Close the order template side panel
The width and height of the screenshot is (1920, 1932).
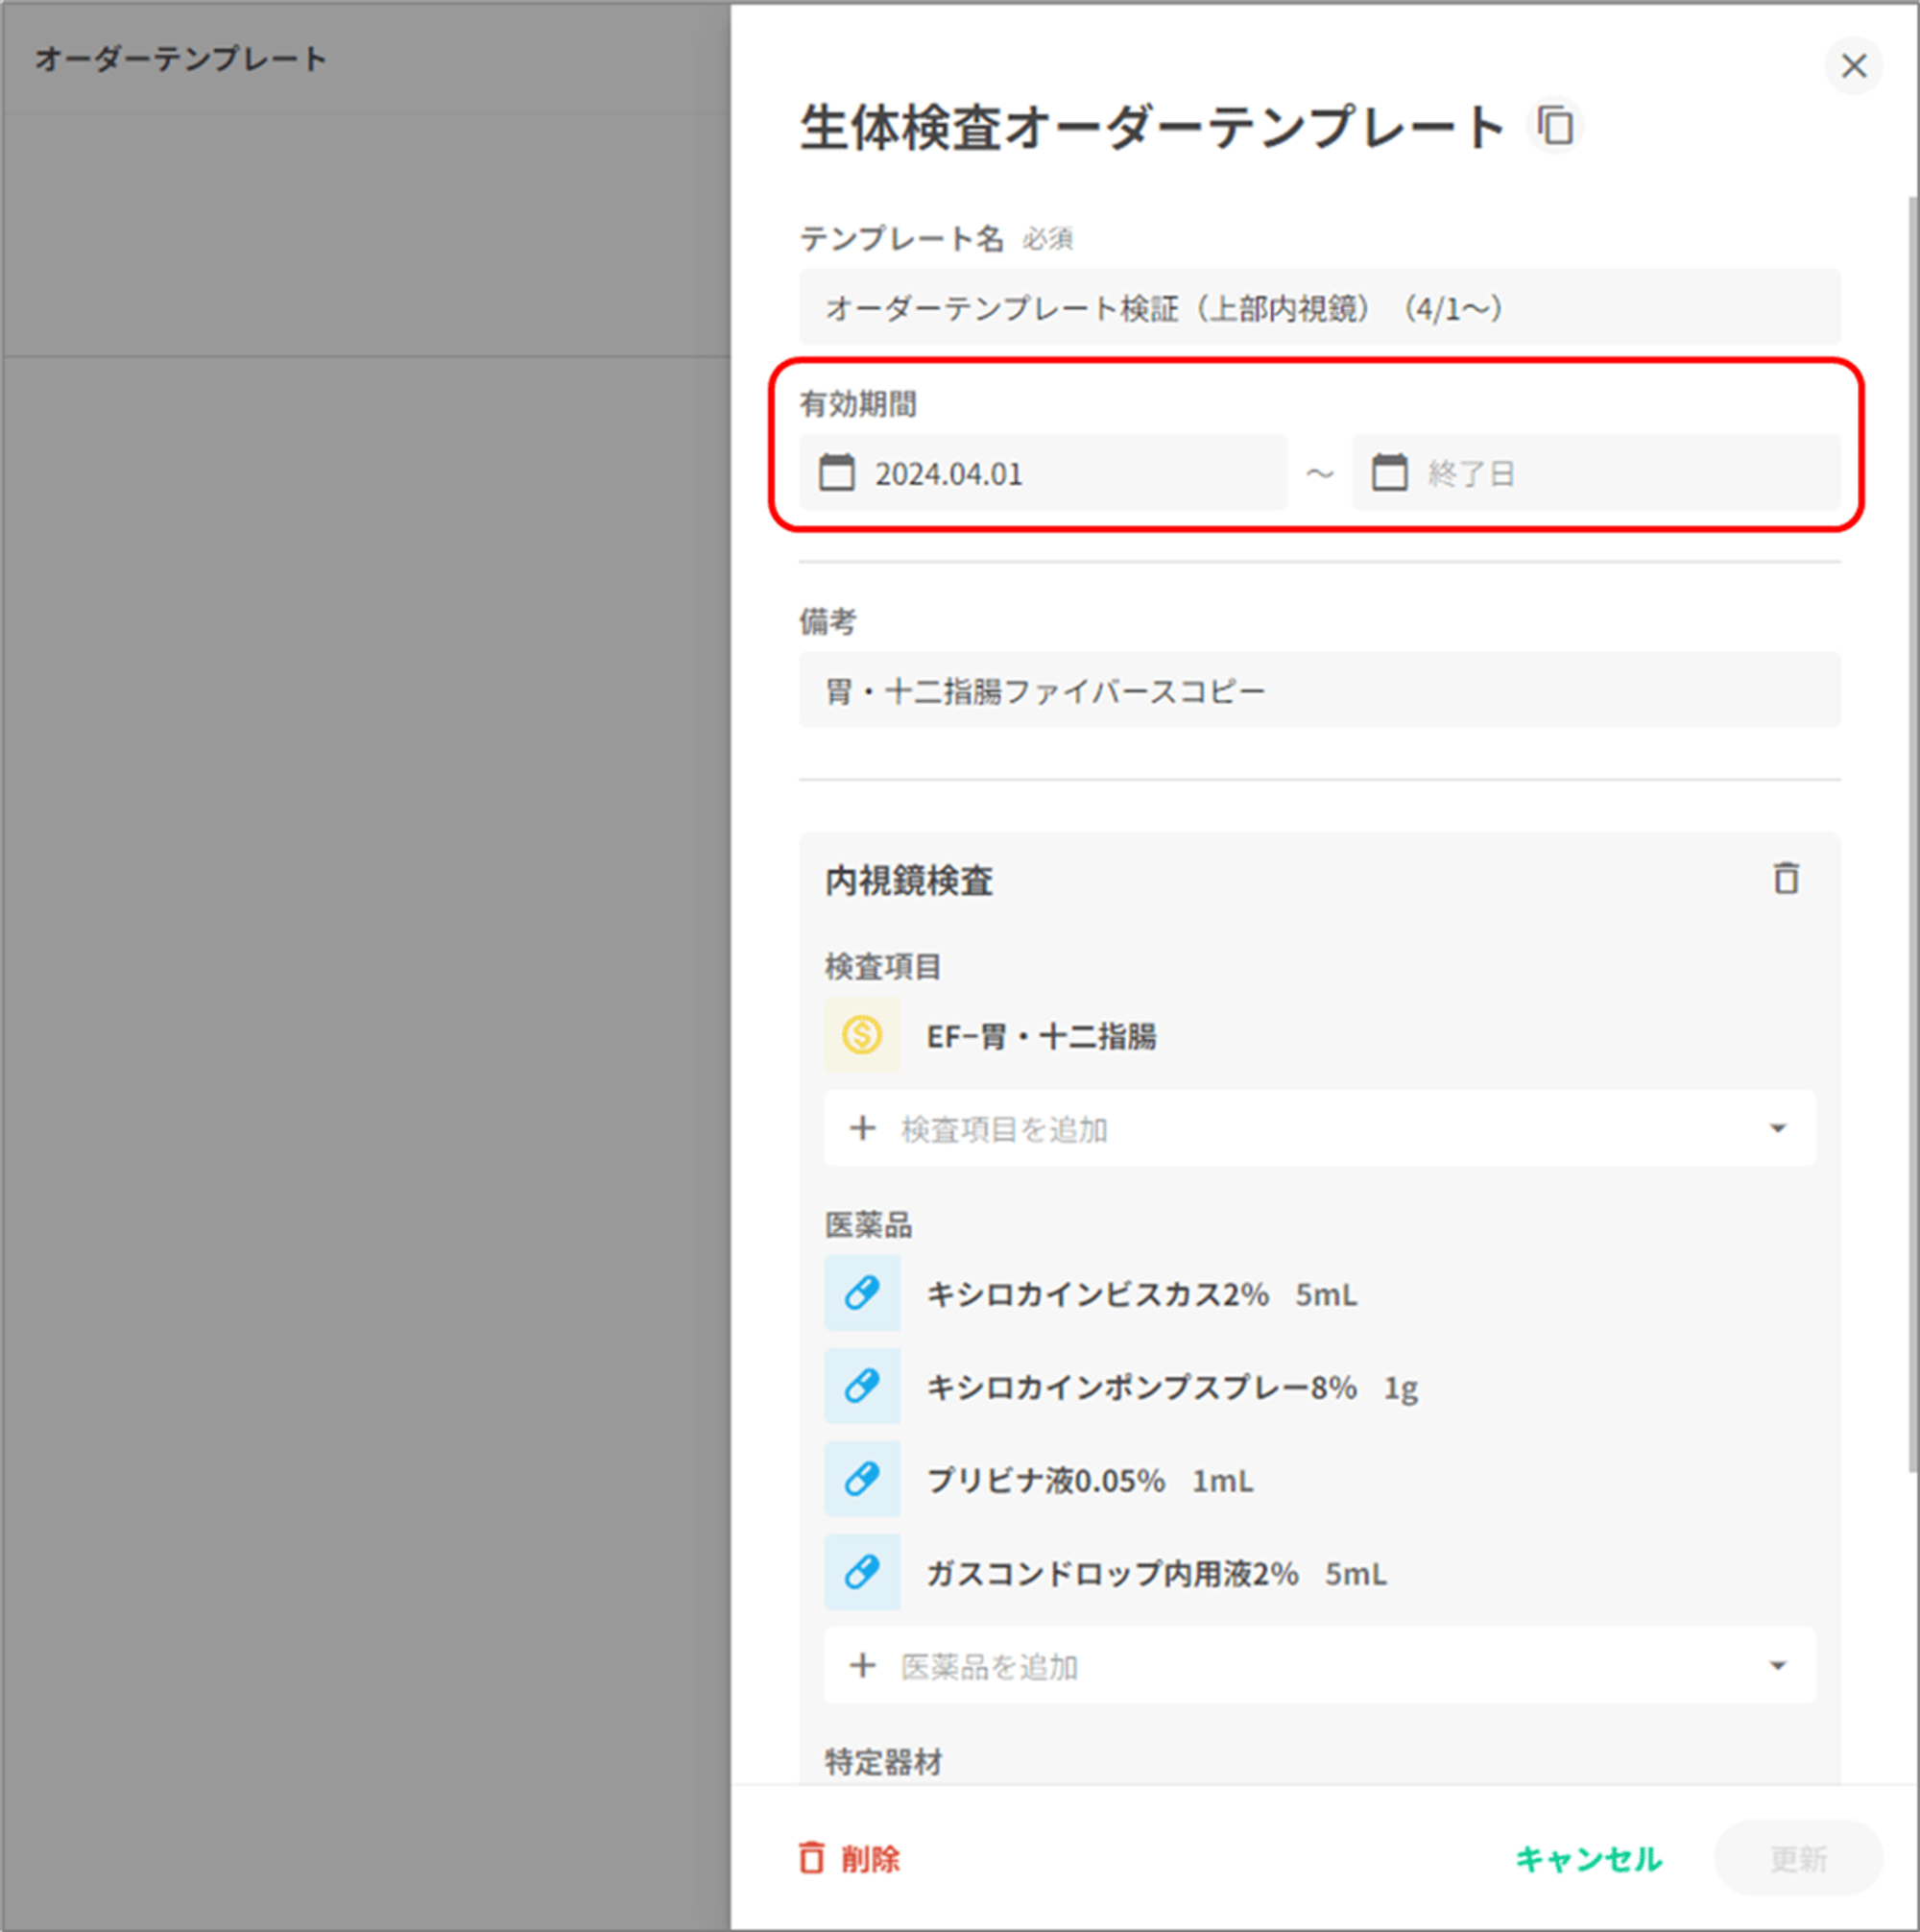pos(1853,66)
